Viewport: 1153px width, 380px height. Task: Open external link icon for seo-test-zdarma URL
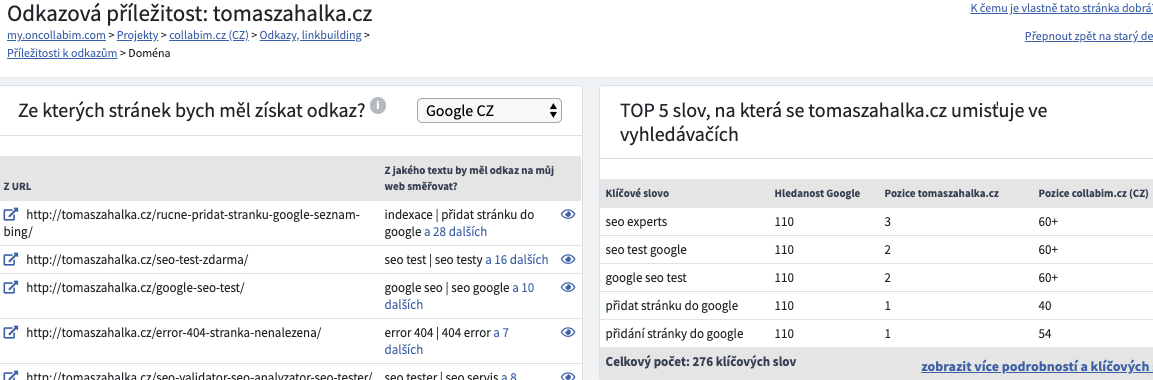point(10,259)
